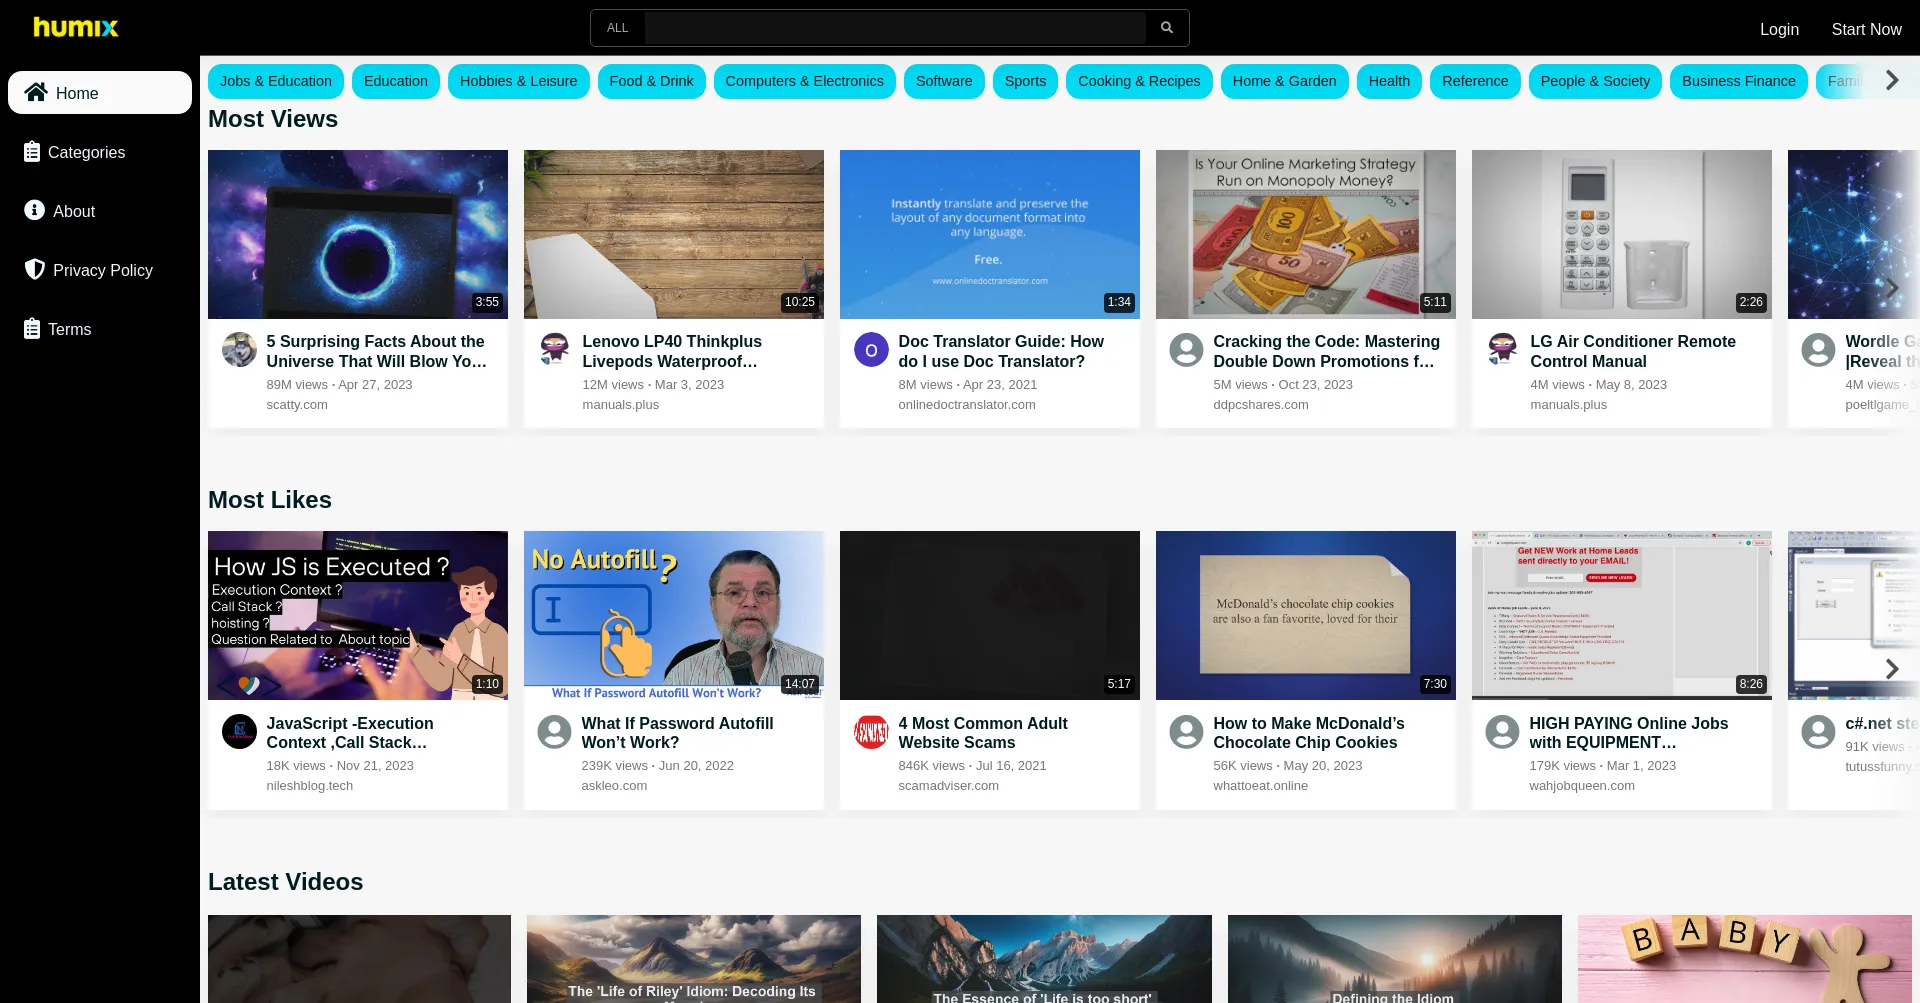Click the 'manuals.plus' text under Lenovo video

coord(621,405)
